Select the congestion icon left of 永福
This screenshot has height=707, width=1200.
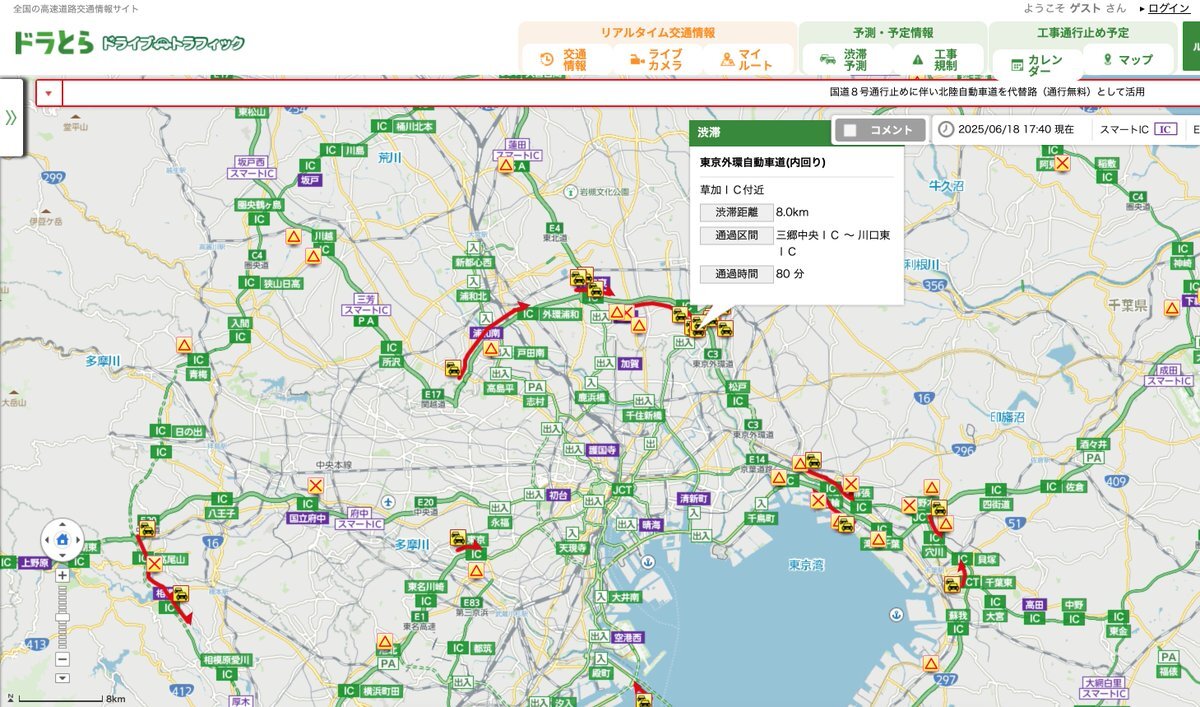coord(458,538)
